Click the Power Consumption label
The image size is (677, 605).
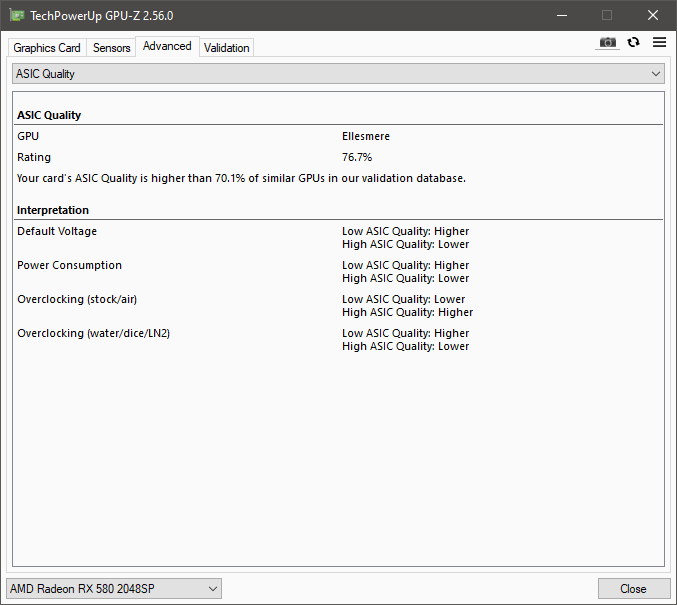click(70, 265)
